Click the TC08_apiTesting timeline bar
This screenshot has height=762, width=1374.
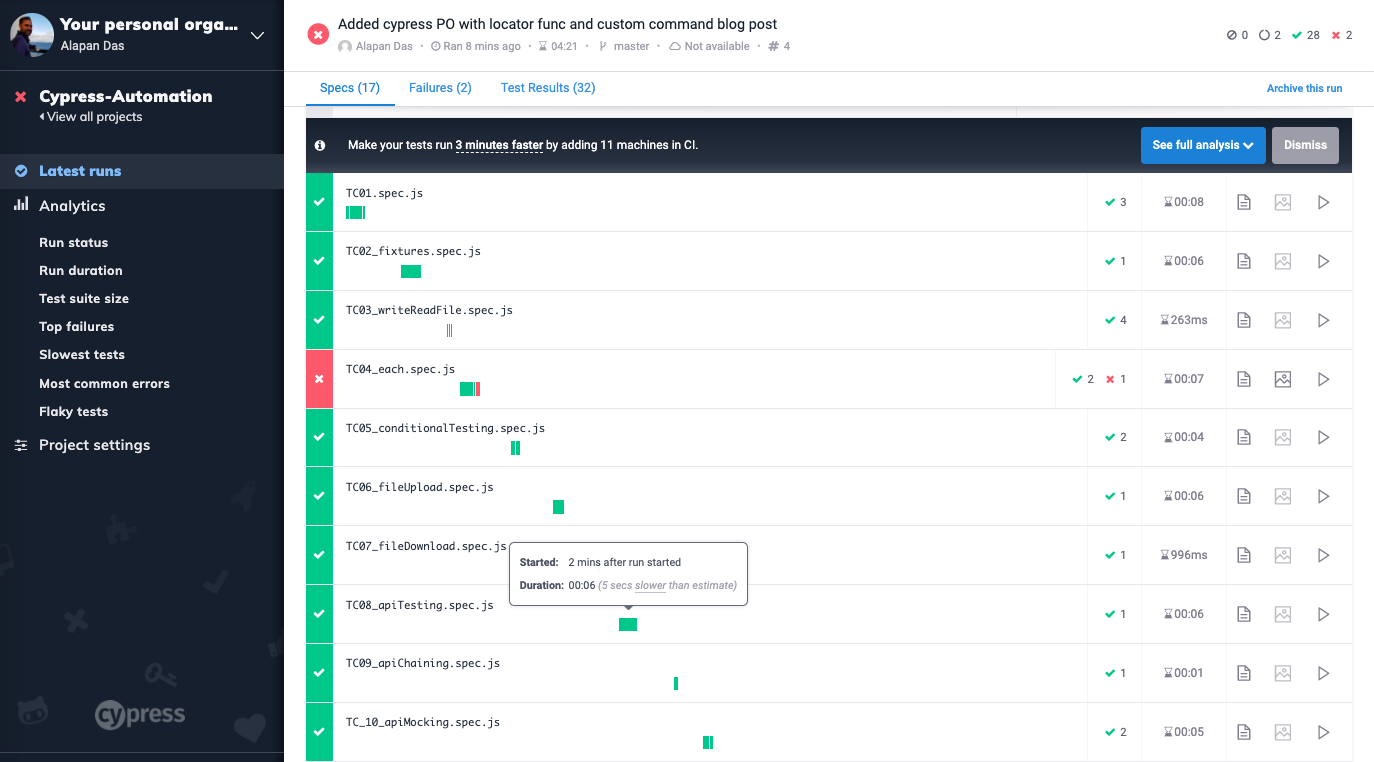(x=628, y=625)
